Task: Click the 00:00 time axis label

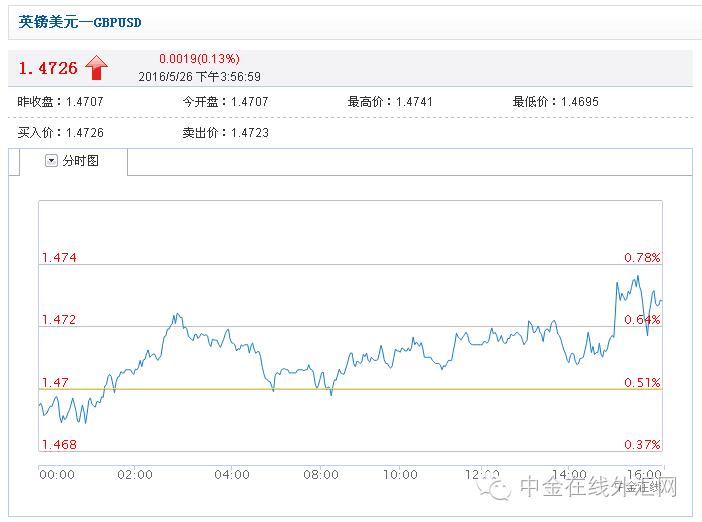Action: click(57, 475)
